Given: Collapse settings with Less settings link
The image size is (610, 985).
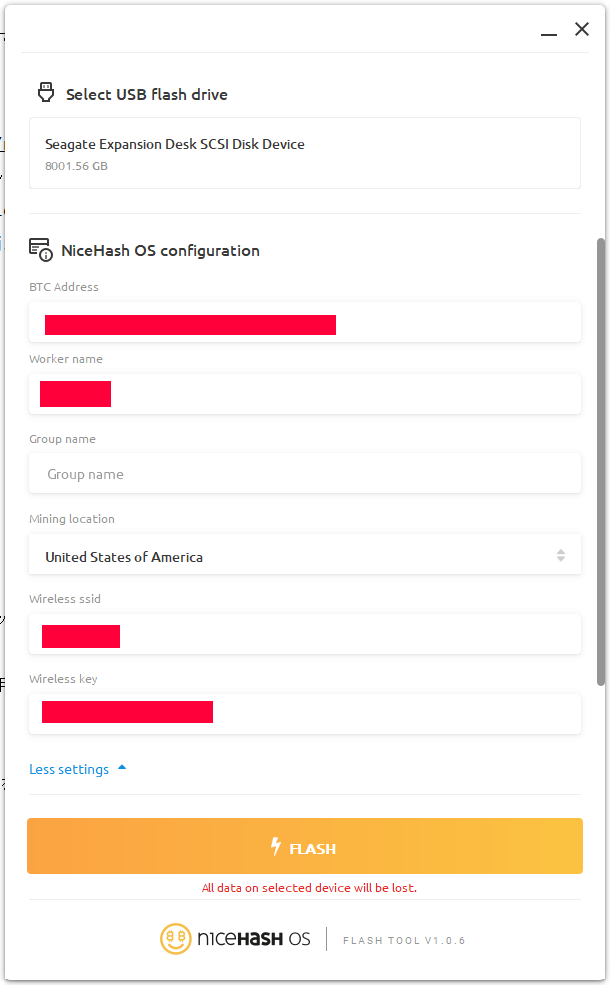Looking at the screenshot, I should 69,769.
